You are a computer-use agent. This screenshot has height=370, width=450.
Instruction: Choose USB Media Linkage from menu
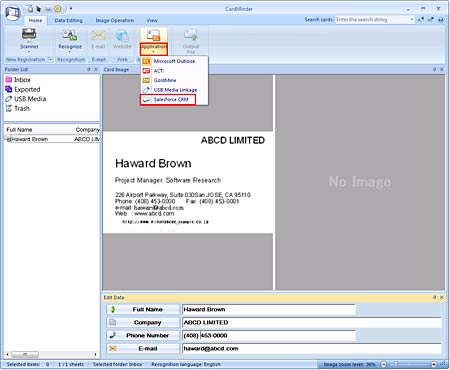click(174, 90)
